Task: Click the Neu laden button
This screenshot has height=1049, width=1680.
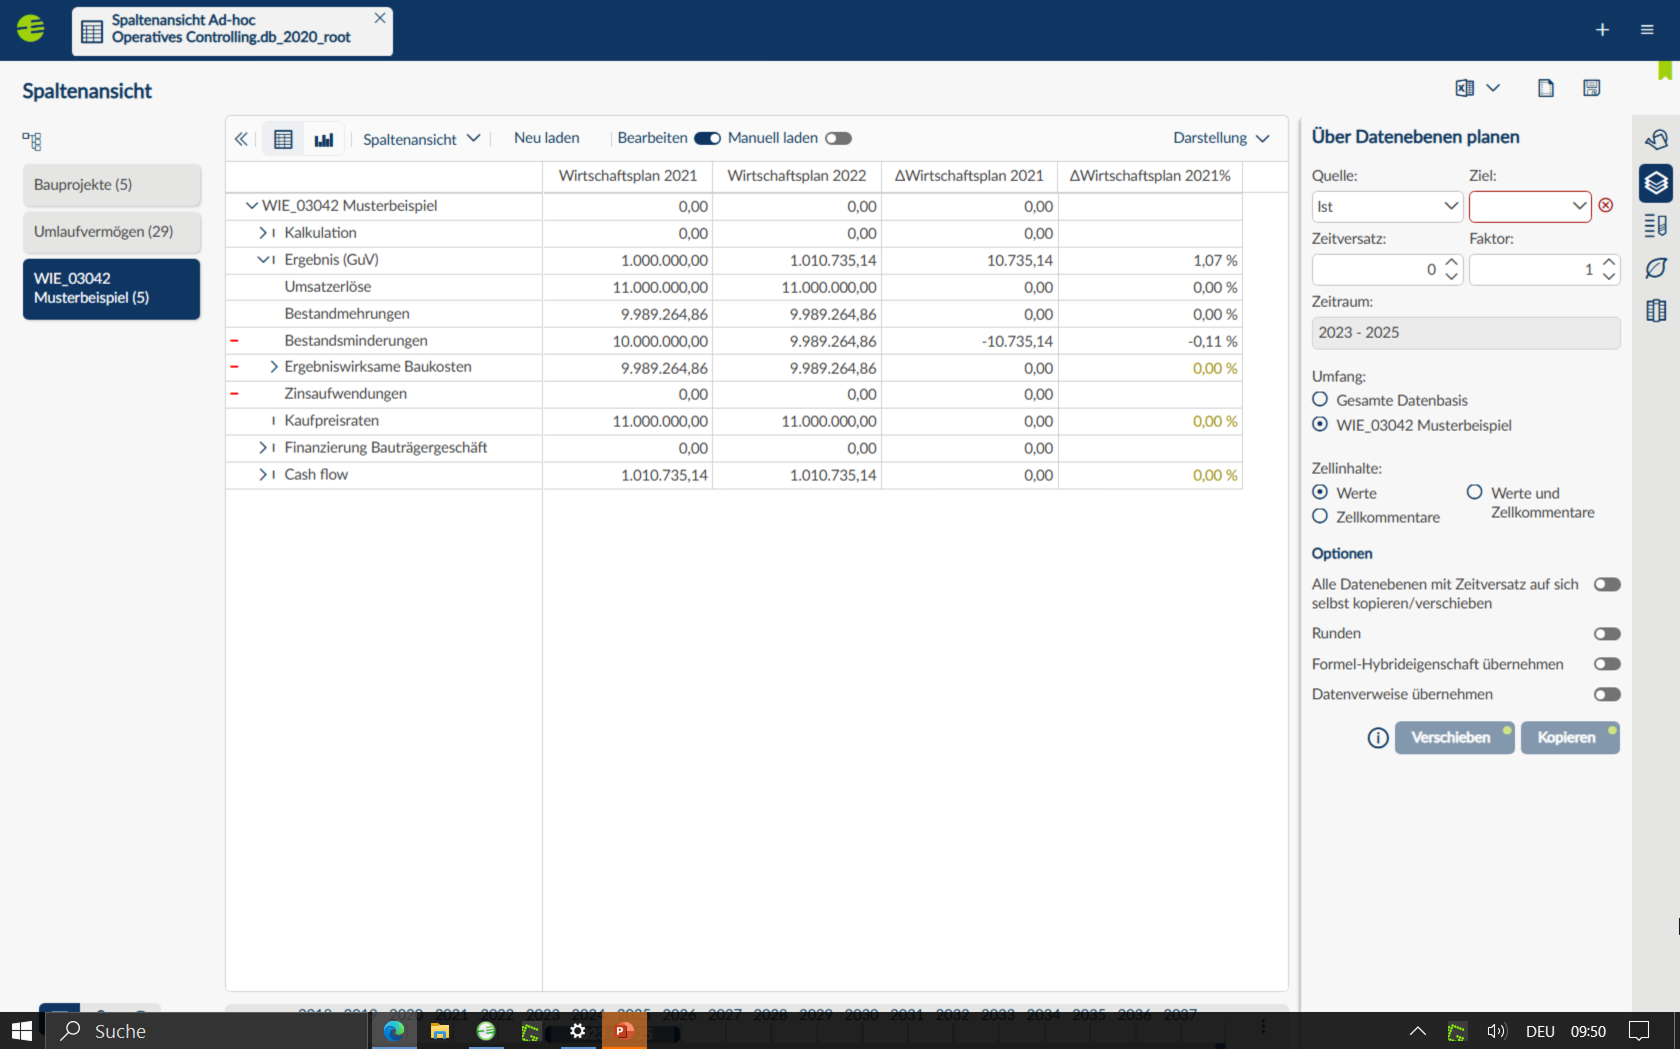Action: point(547,138)
